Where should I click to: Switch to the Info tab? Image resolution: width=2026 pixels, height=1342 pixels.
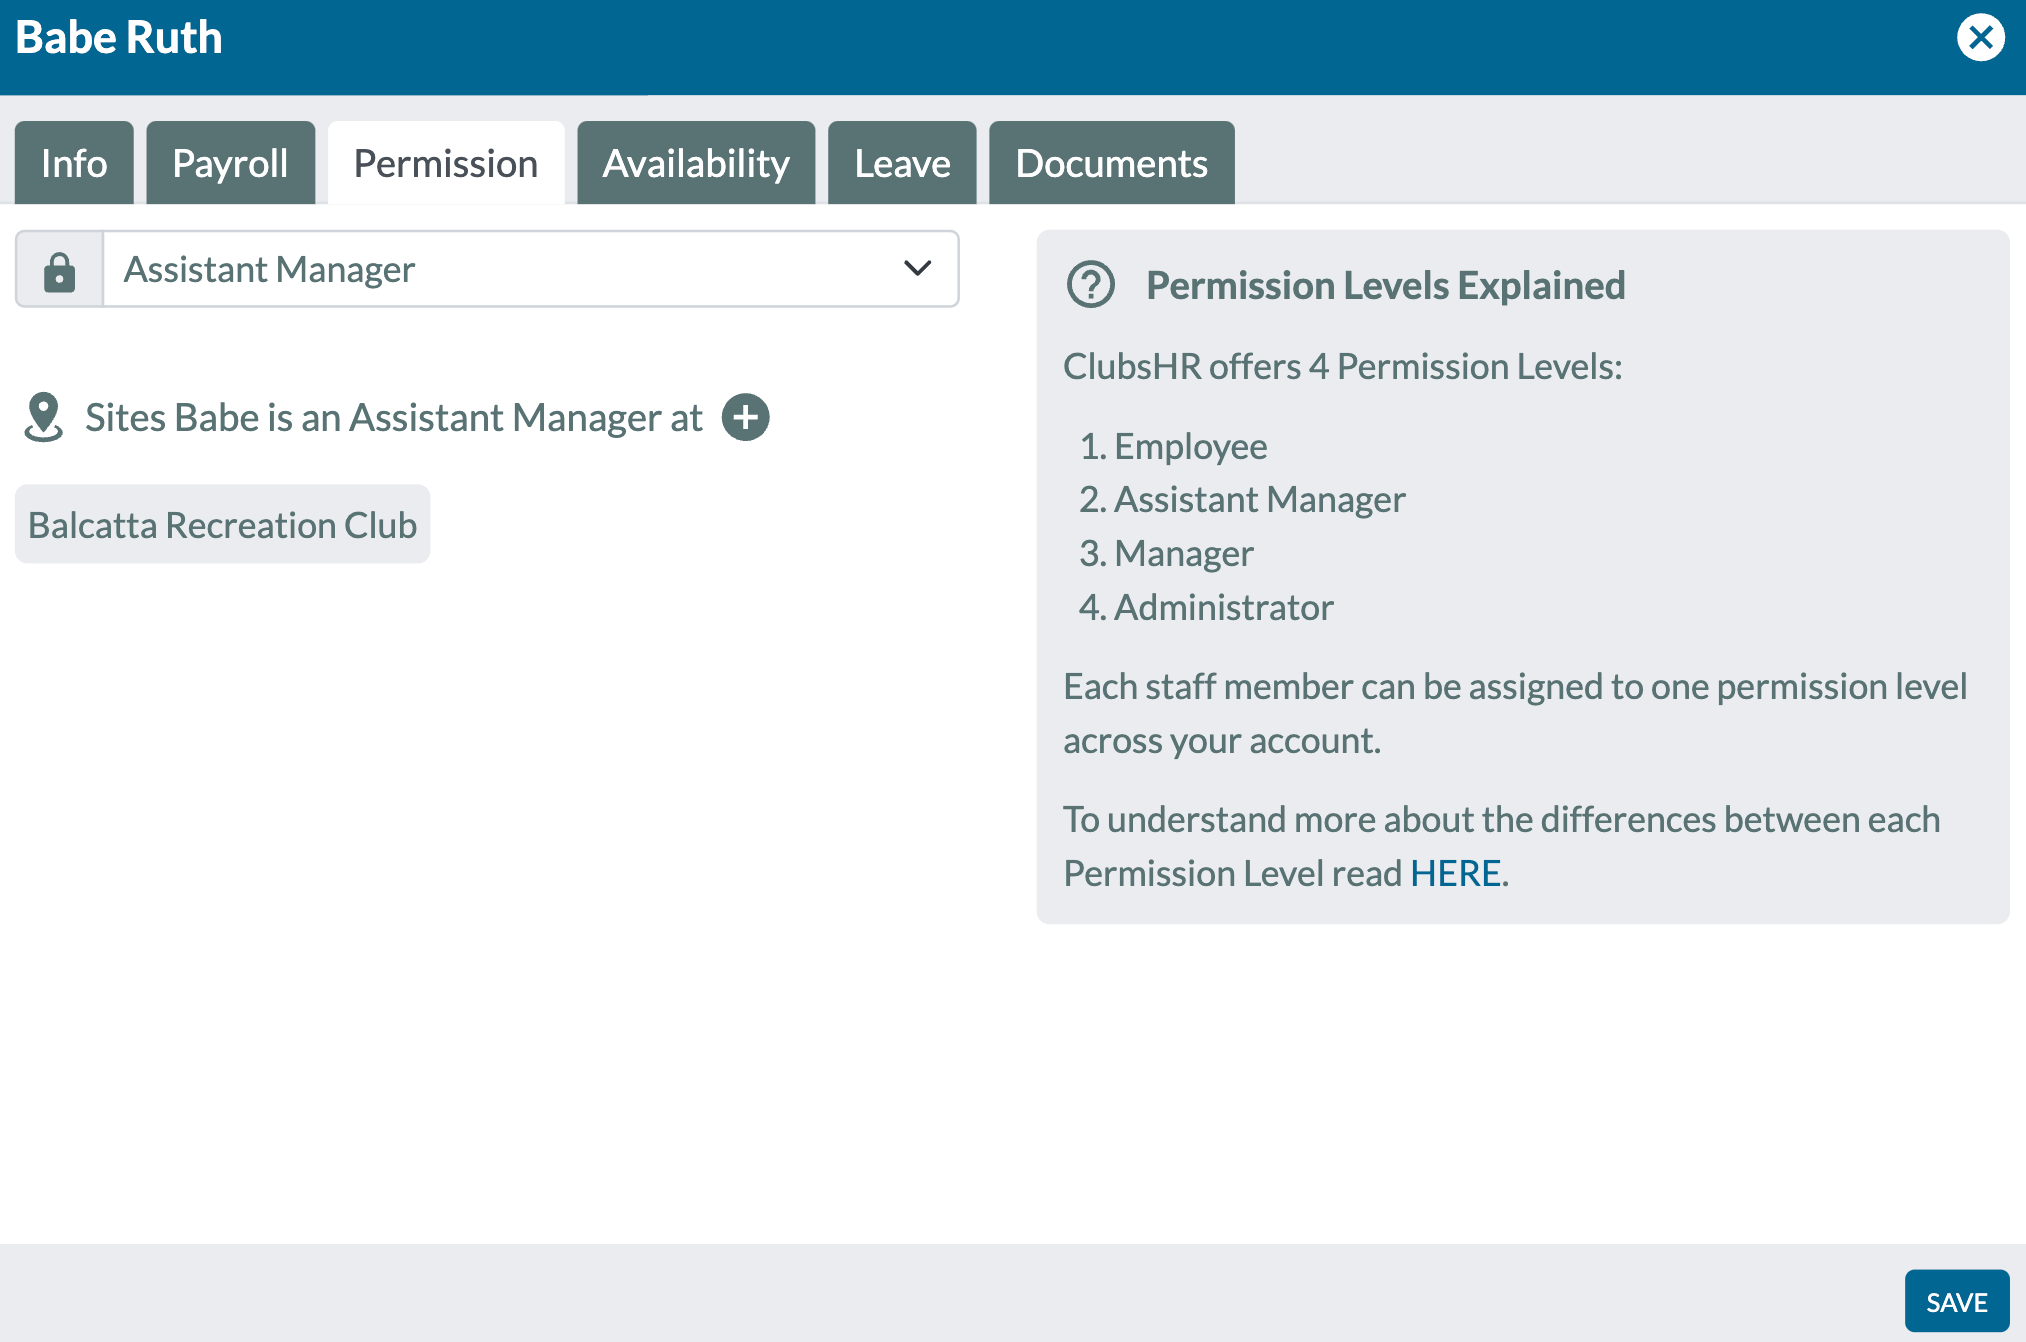[x=74, y=163]
